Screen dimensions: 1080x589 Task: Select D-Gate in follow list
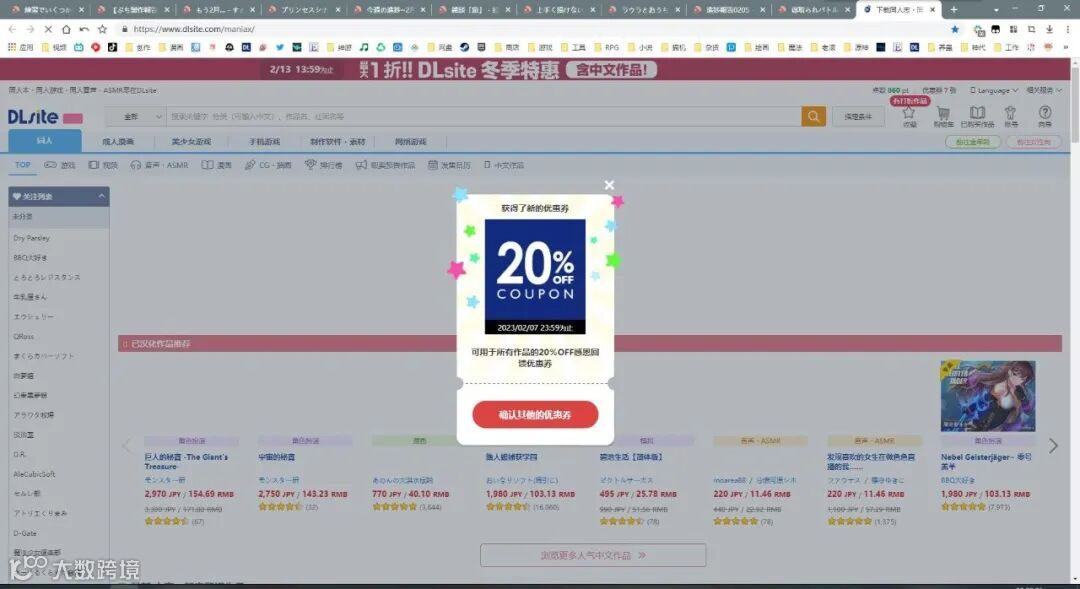(25, 533)
